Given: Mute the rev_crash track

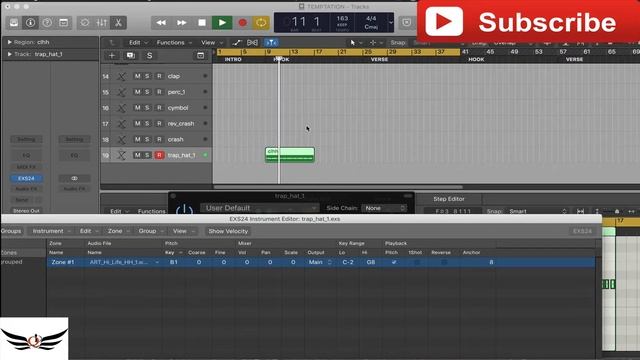Looking at the screenshot, I should (x=138, y=123).
